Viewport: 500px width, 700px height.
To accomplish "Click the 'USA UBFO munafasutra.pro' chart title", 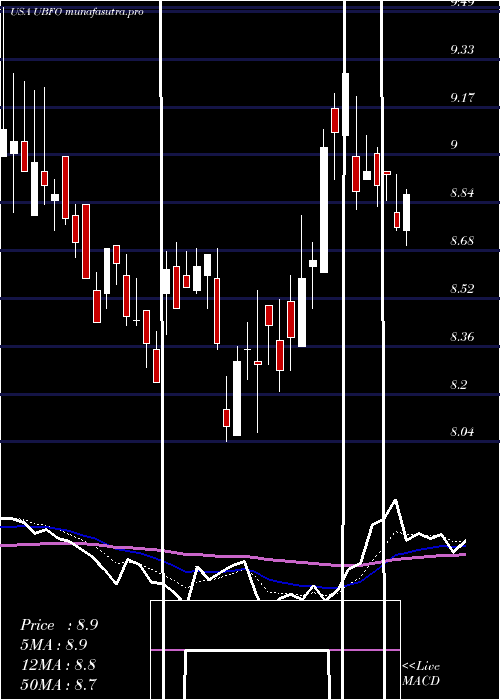I will pyautogui.click(x=77, y=12).
